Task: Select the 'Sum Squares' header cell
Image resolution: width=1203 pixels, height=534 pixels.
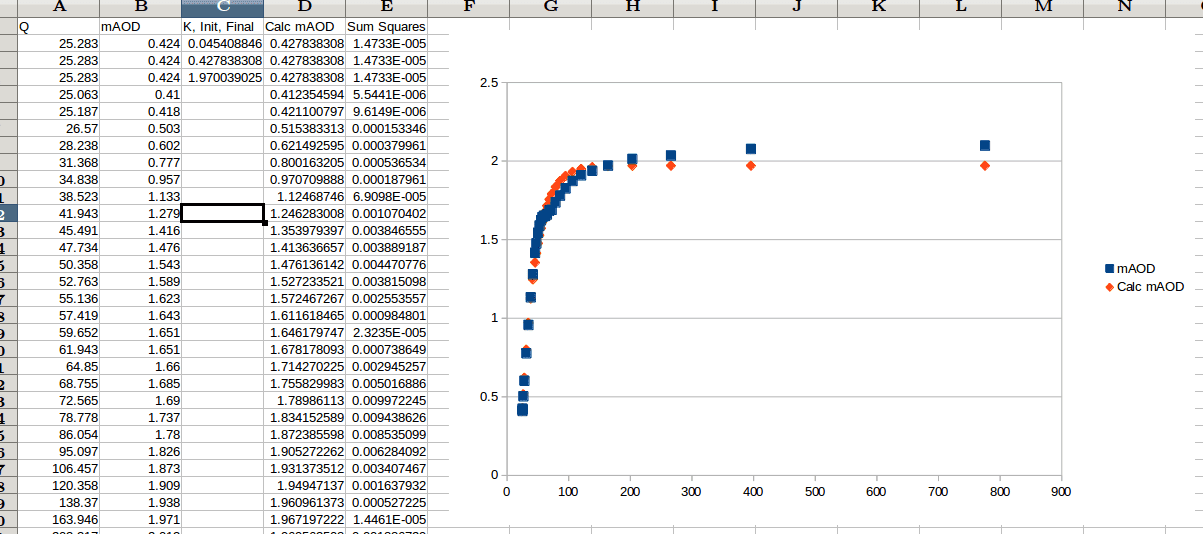Action: pos(387,26)
